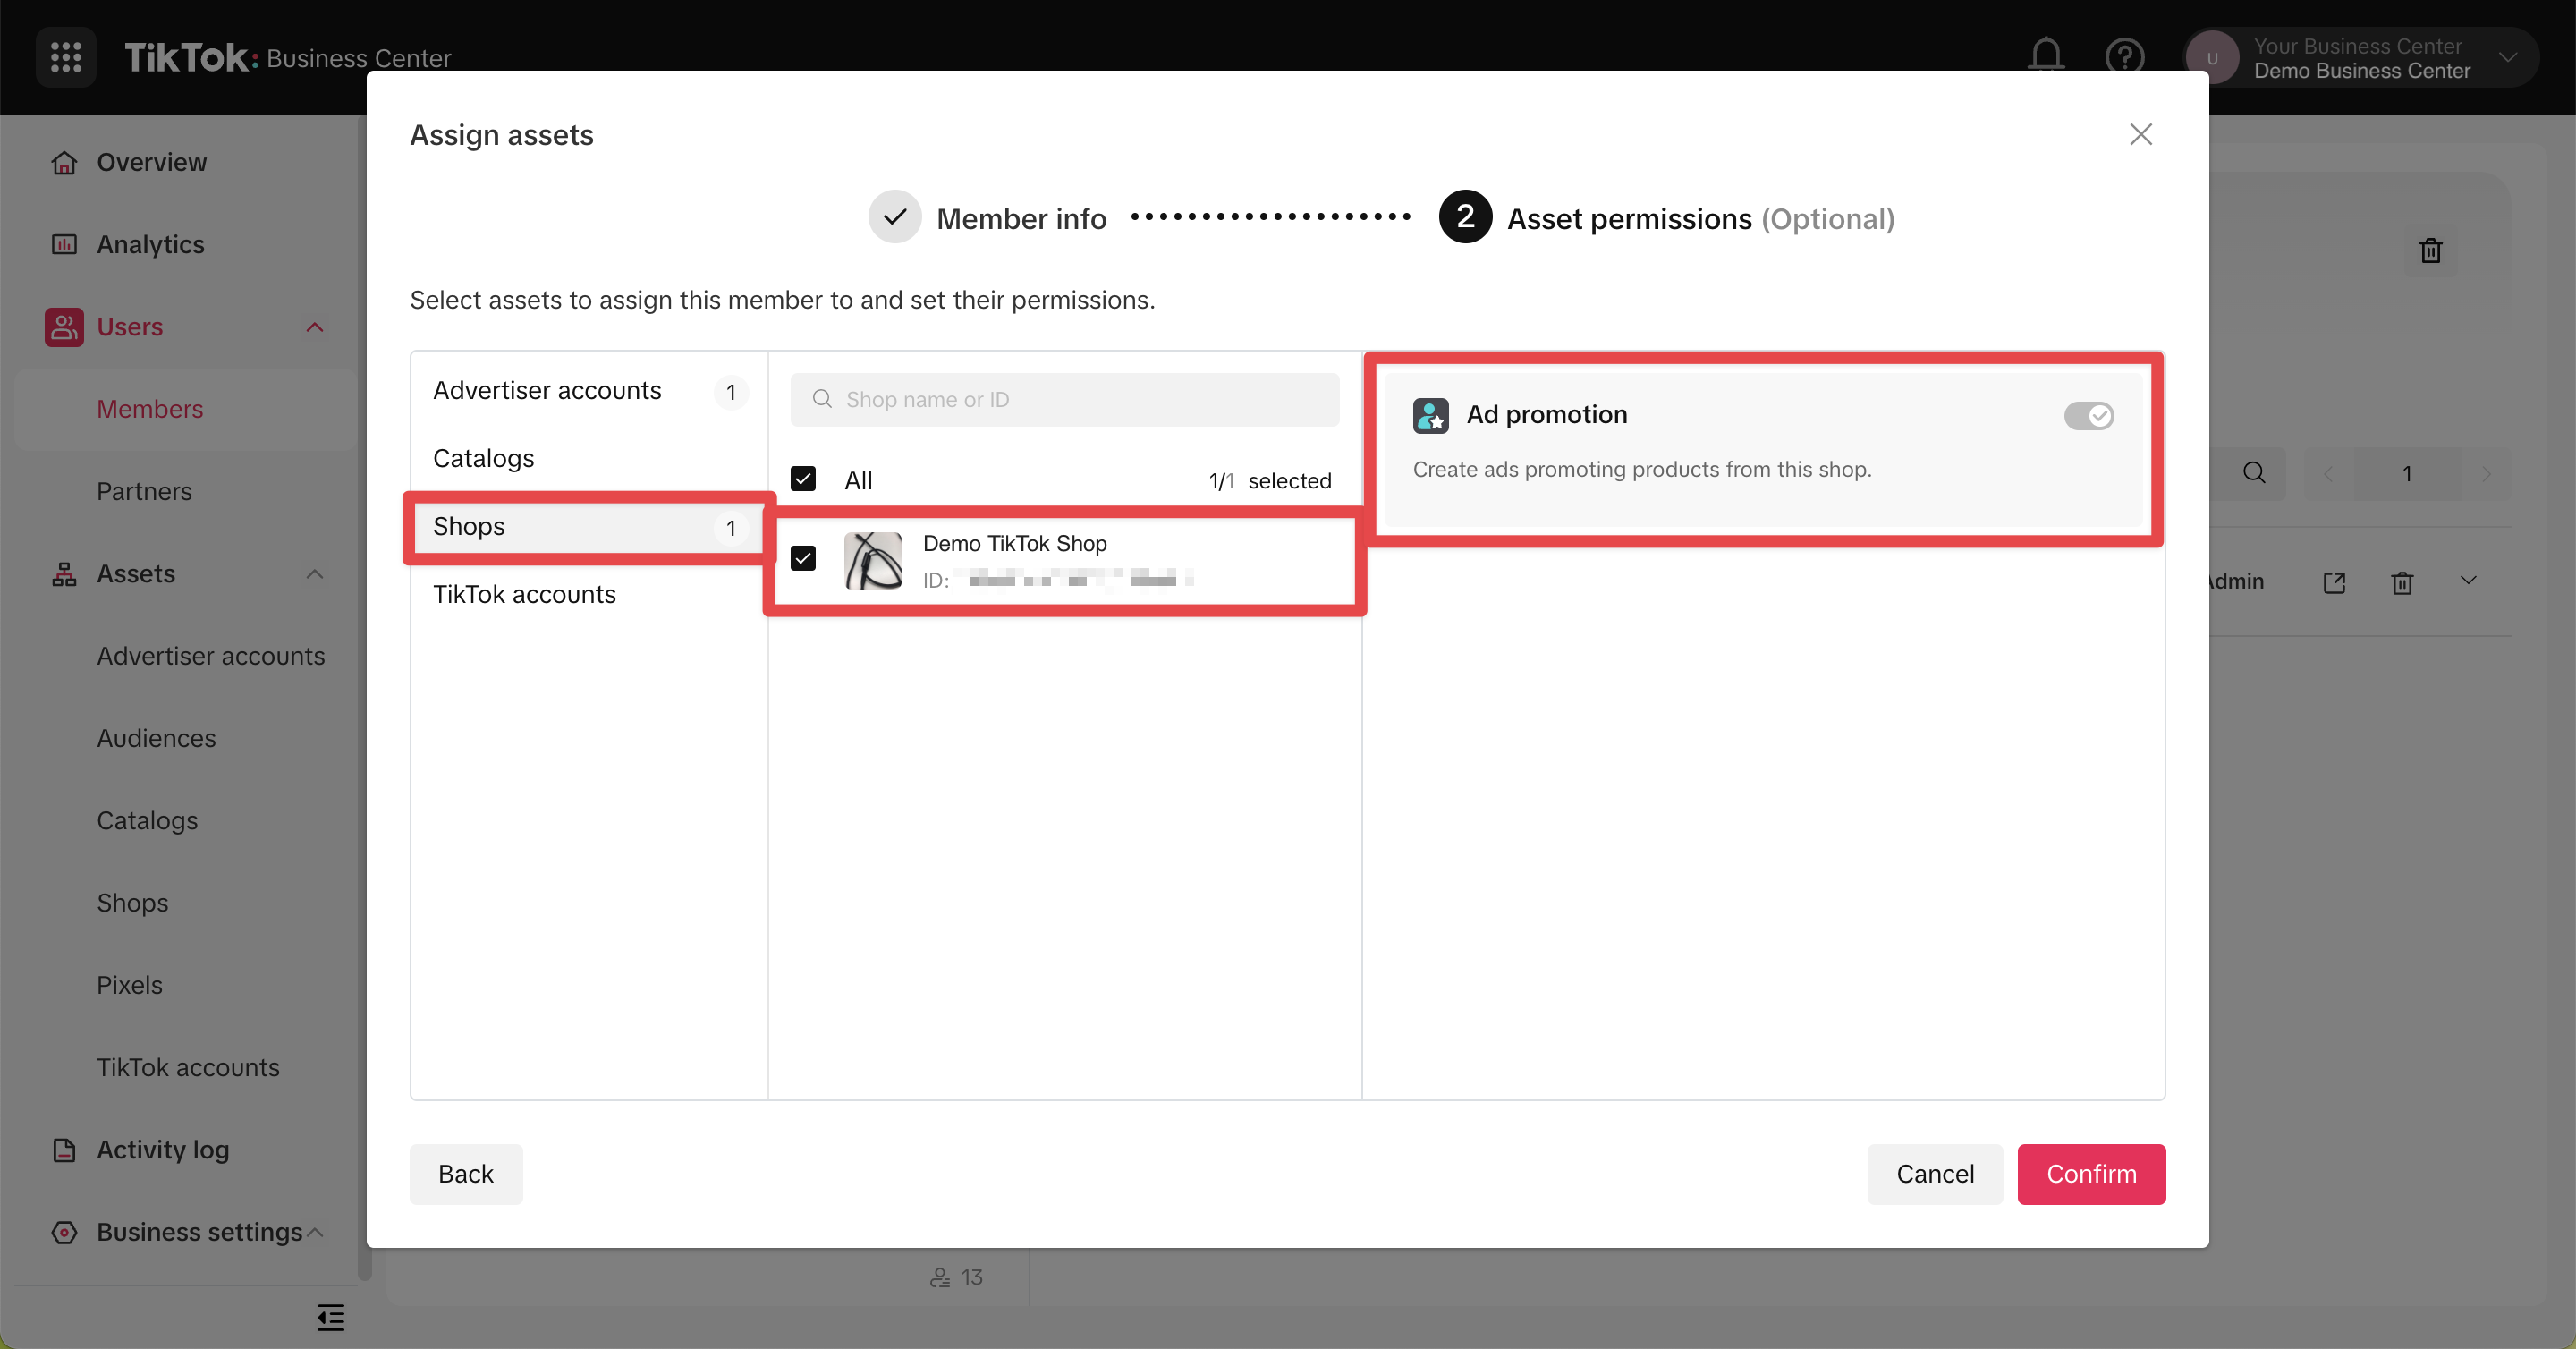Screen dimensions: 2576x1349
Task: Select the Advertiser accounts asset tab
Action: pos(547,390)
